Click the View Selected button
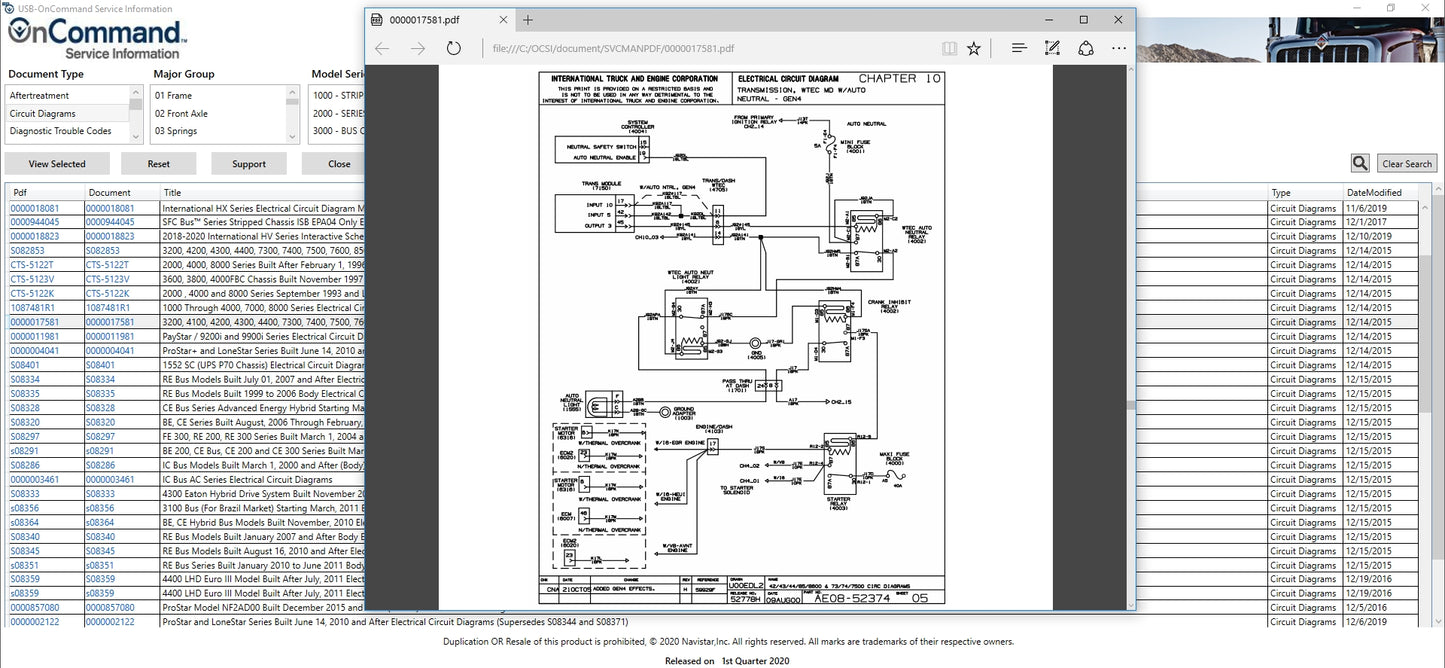Screen dimensions: 1445x668 pos(57,162)
